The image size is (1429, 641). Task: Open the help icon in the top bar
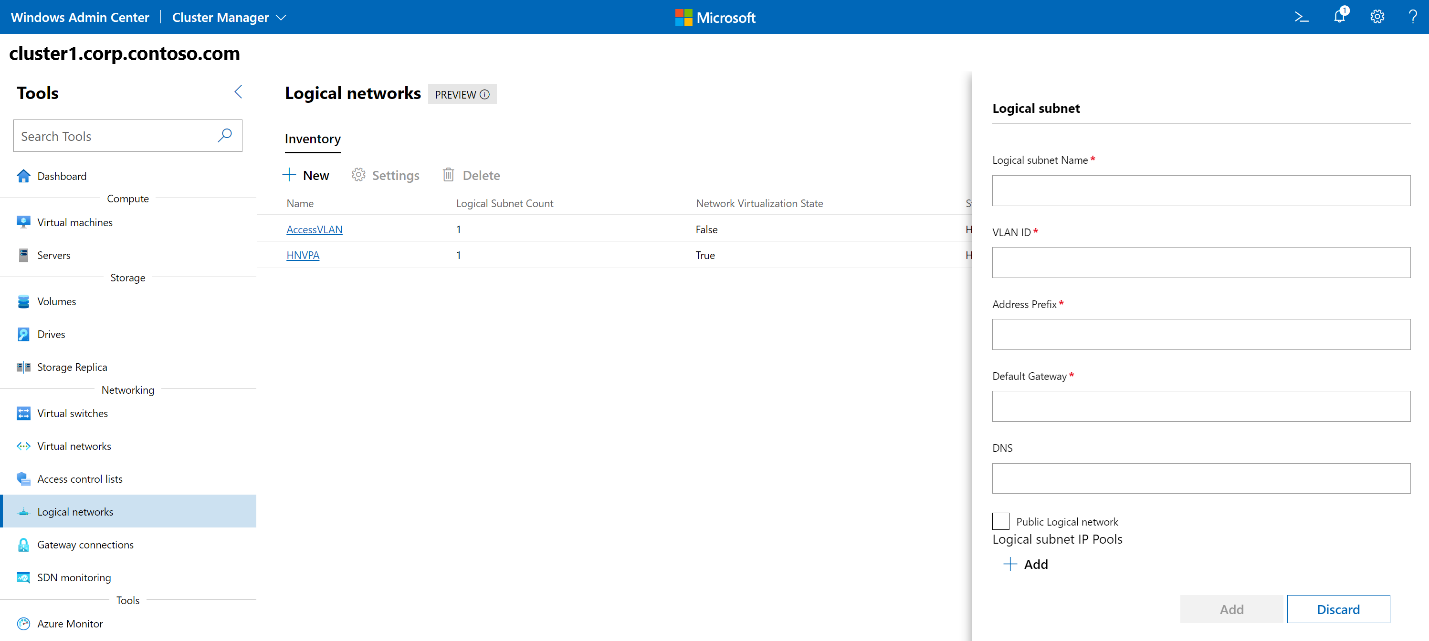(1413, 16)
